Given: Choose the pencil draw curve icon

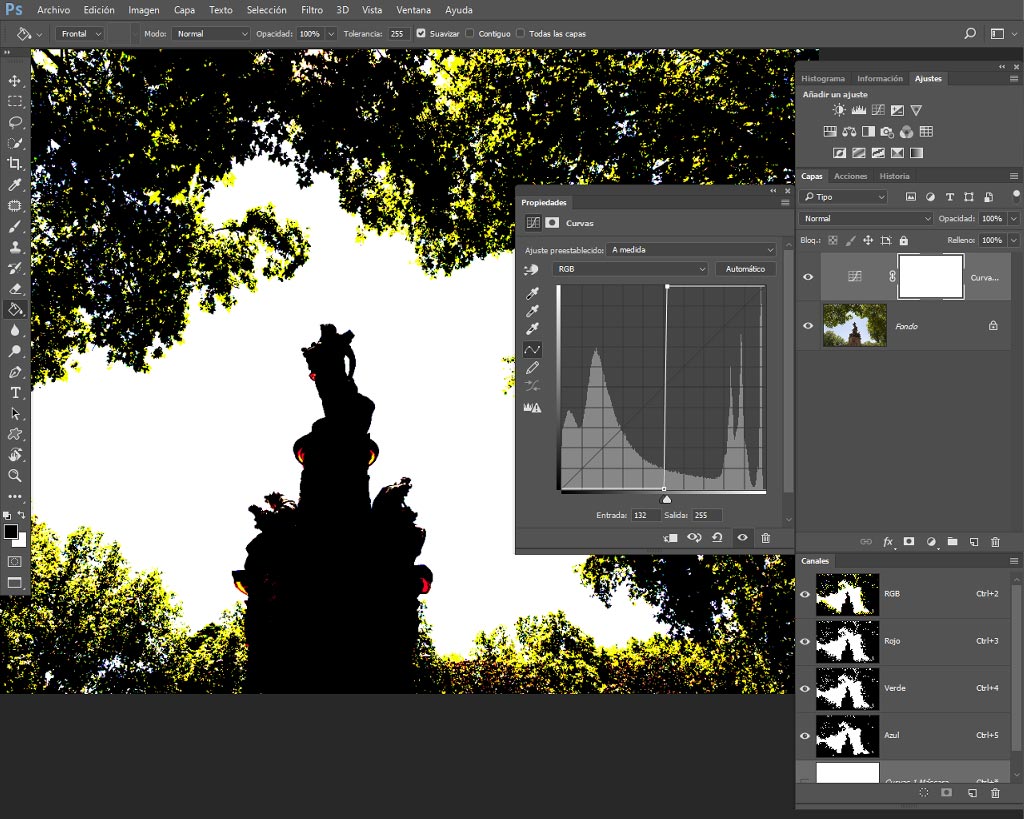Looking at the screenshot, I should click(532, 368).
